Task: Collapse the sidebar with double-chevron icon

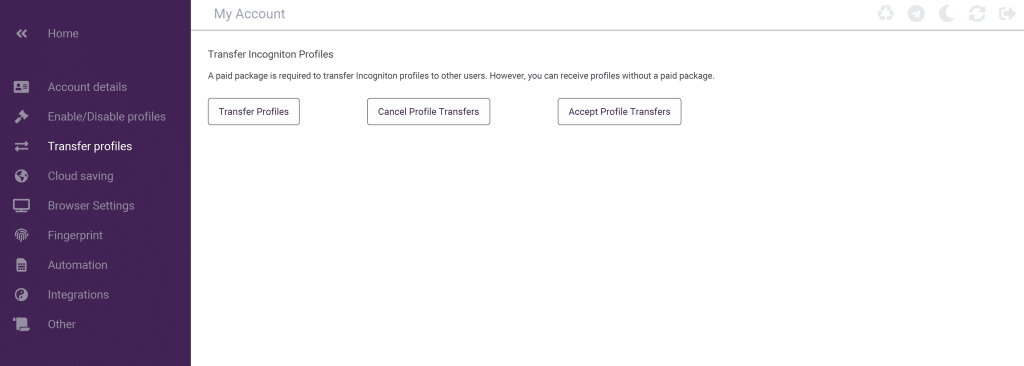Action: pyautogui.click(x=22, y=33)
